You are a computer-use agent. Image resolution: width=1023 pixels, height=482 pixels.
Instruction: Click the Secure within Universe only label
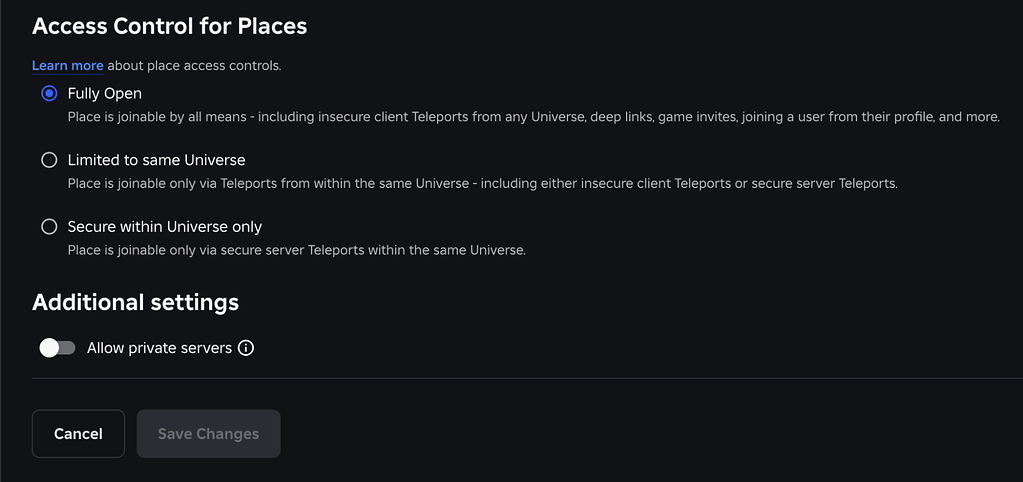point(164,227)
